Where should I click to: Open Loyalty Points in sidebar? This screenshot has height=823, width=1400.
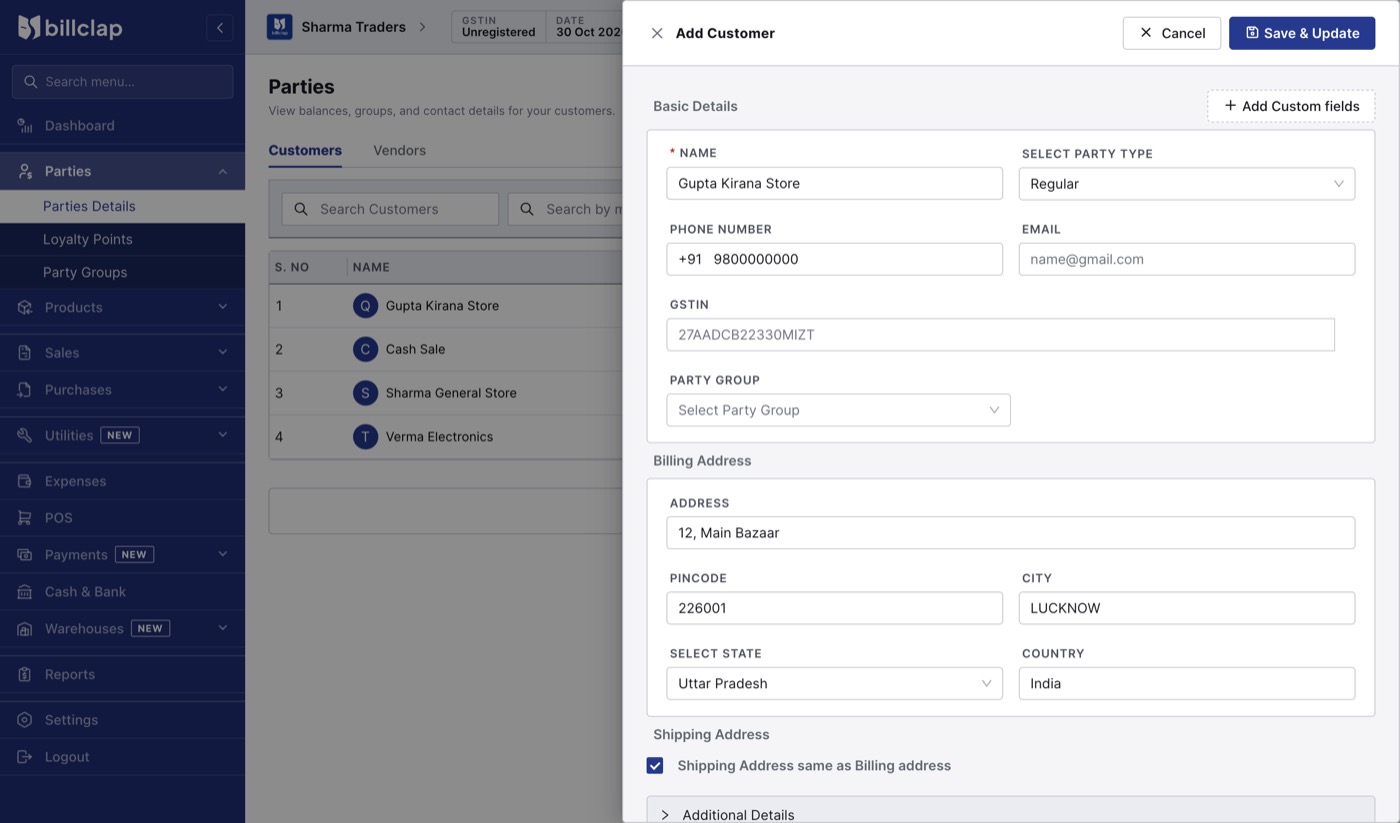click(122, 239)
